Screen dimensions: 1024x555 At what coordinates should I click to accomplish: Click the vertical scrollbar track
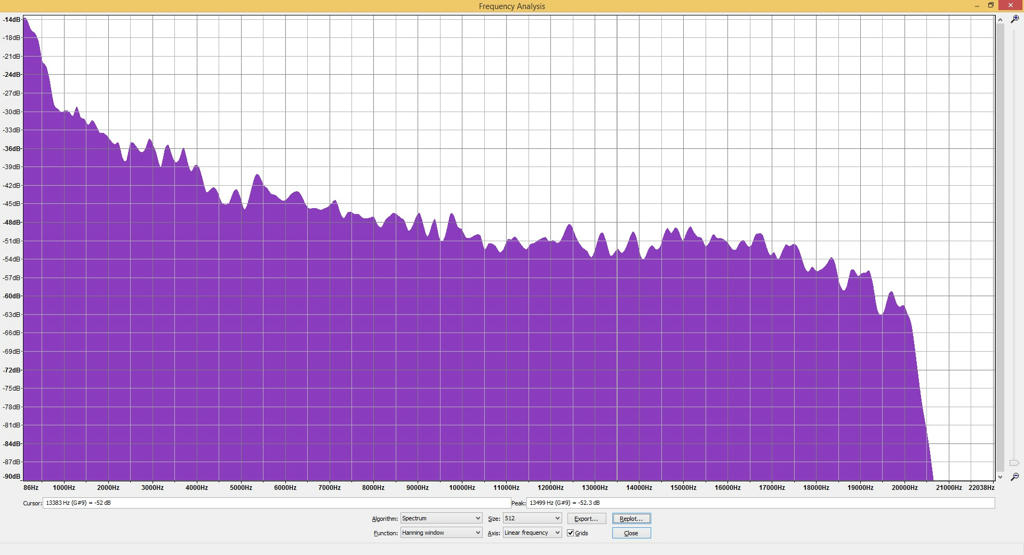[x=1000, y=250]
